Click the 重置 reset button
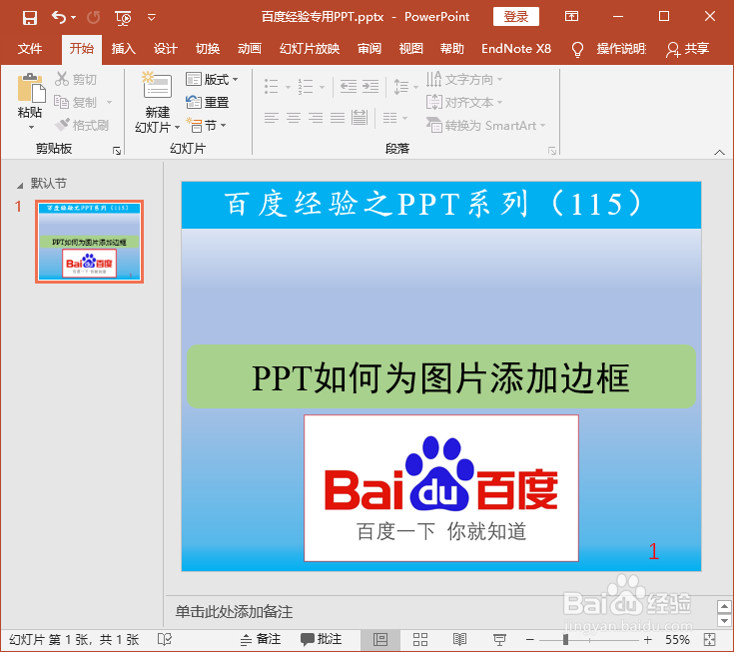Image resolution: width=734 pixels, height=652 pixels. (207, 102)
